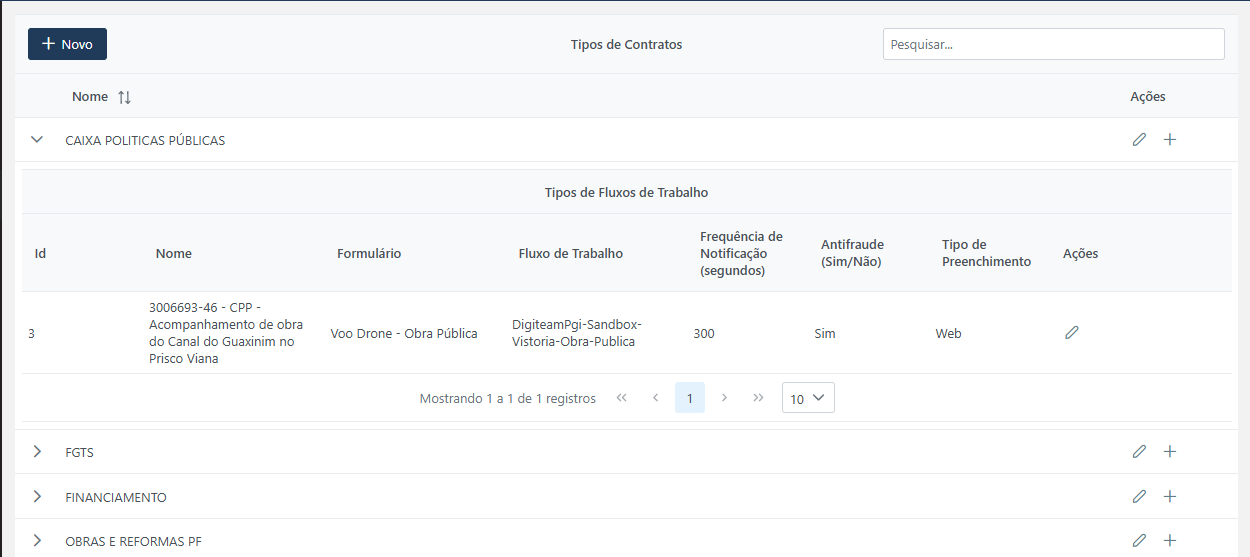Add workflow to OBRAS E REFORMAS PF
This screenshot has width=1250, height=557.
(x=1170, y=541)
